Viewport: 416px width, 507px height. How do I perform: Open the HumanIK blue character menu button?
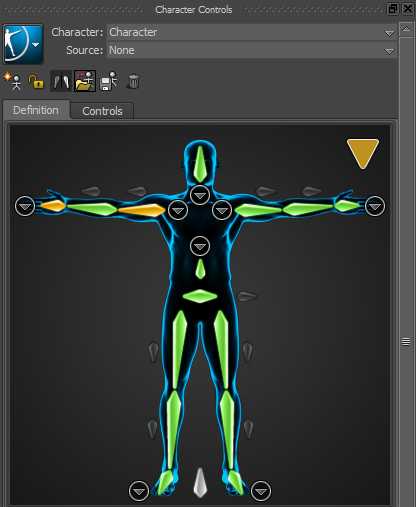23,44
